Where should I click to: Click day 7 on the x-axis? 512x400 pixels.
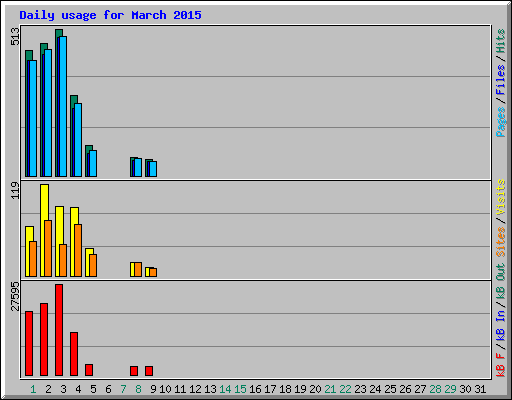tap(123, 389)
